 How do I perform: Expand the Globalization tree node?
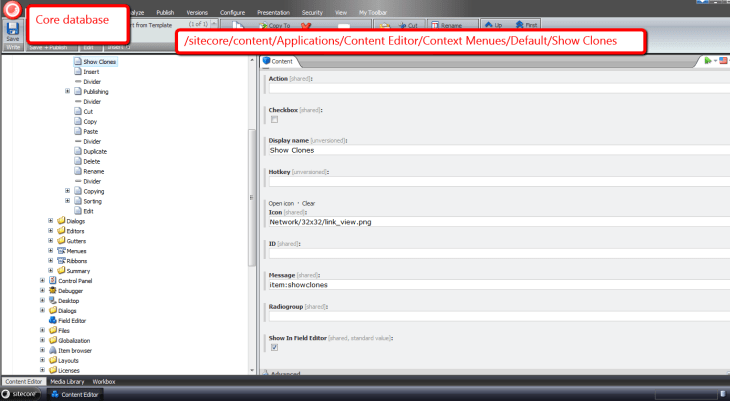[42, 340]
